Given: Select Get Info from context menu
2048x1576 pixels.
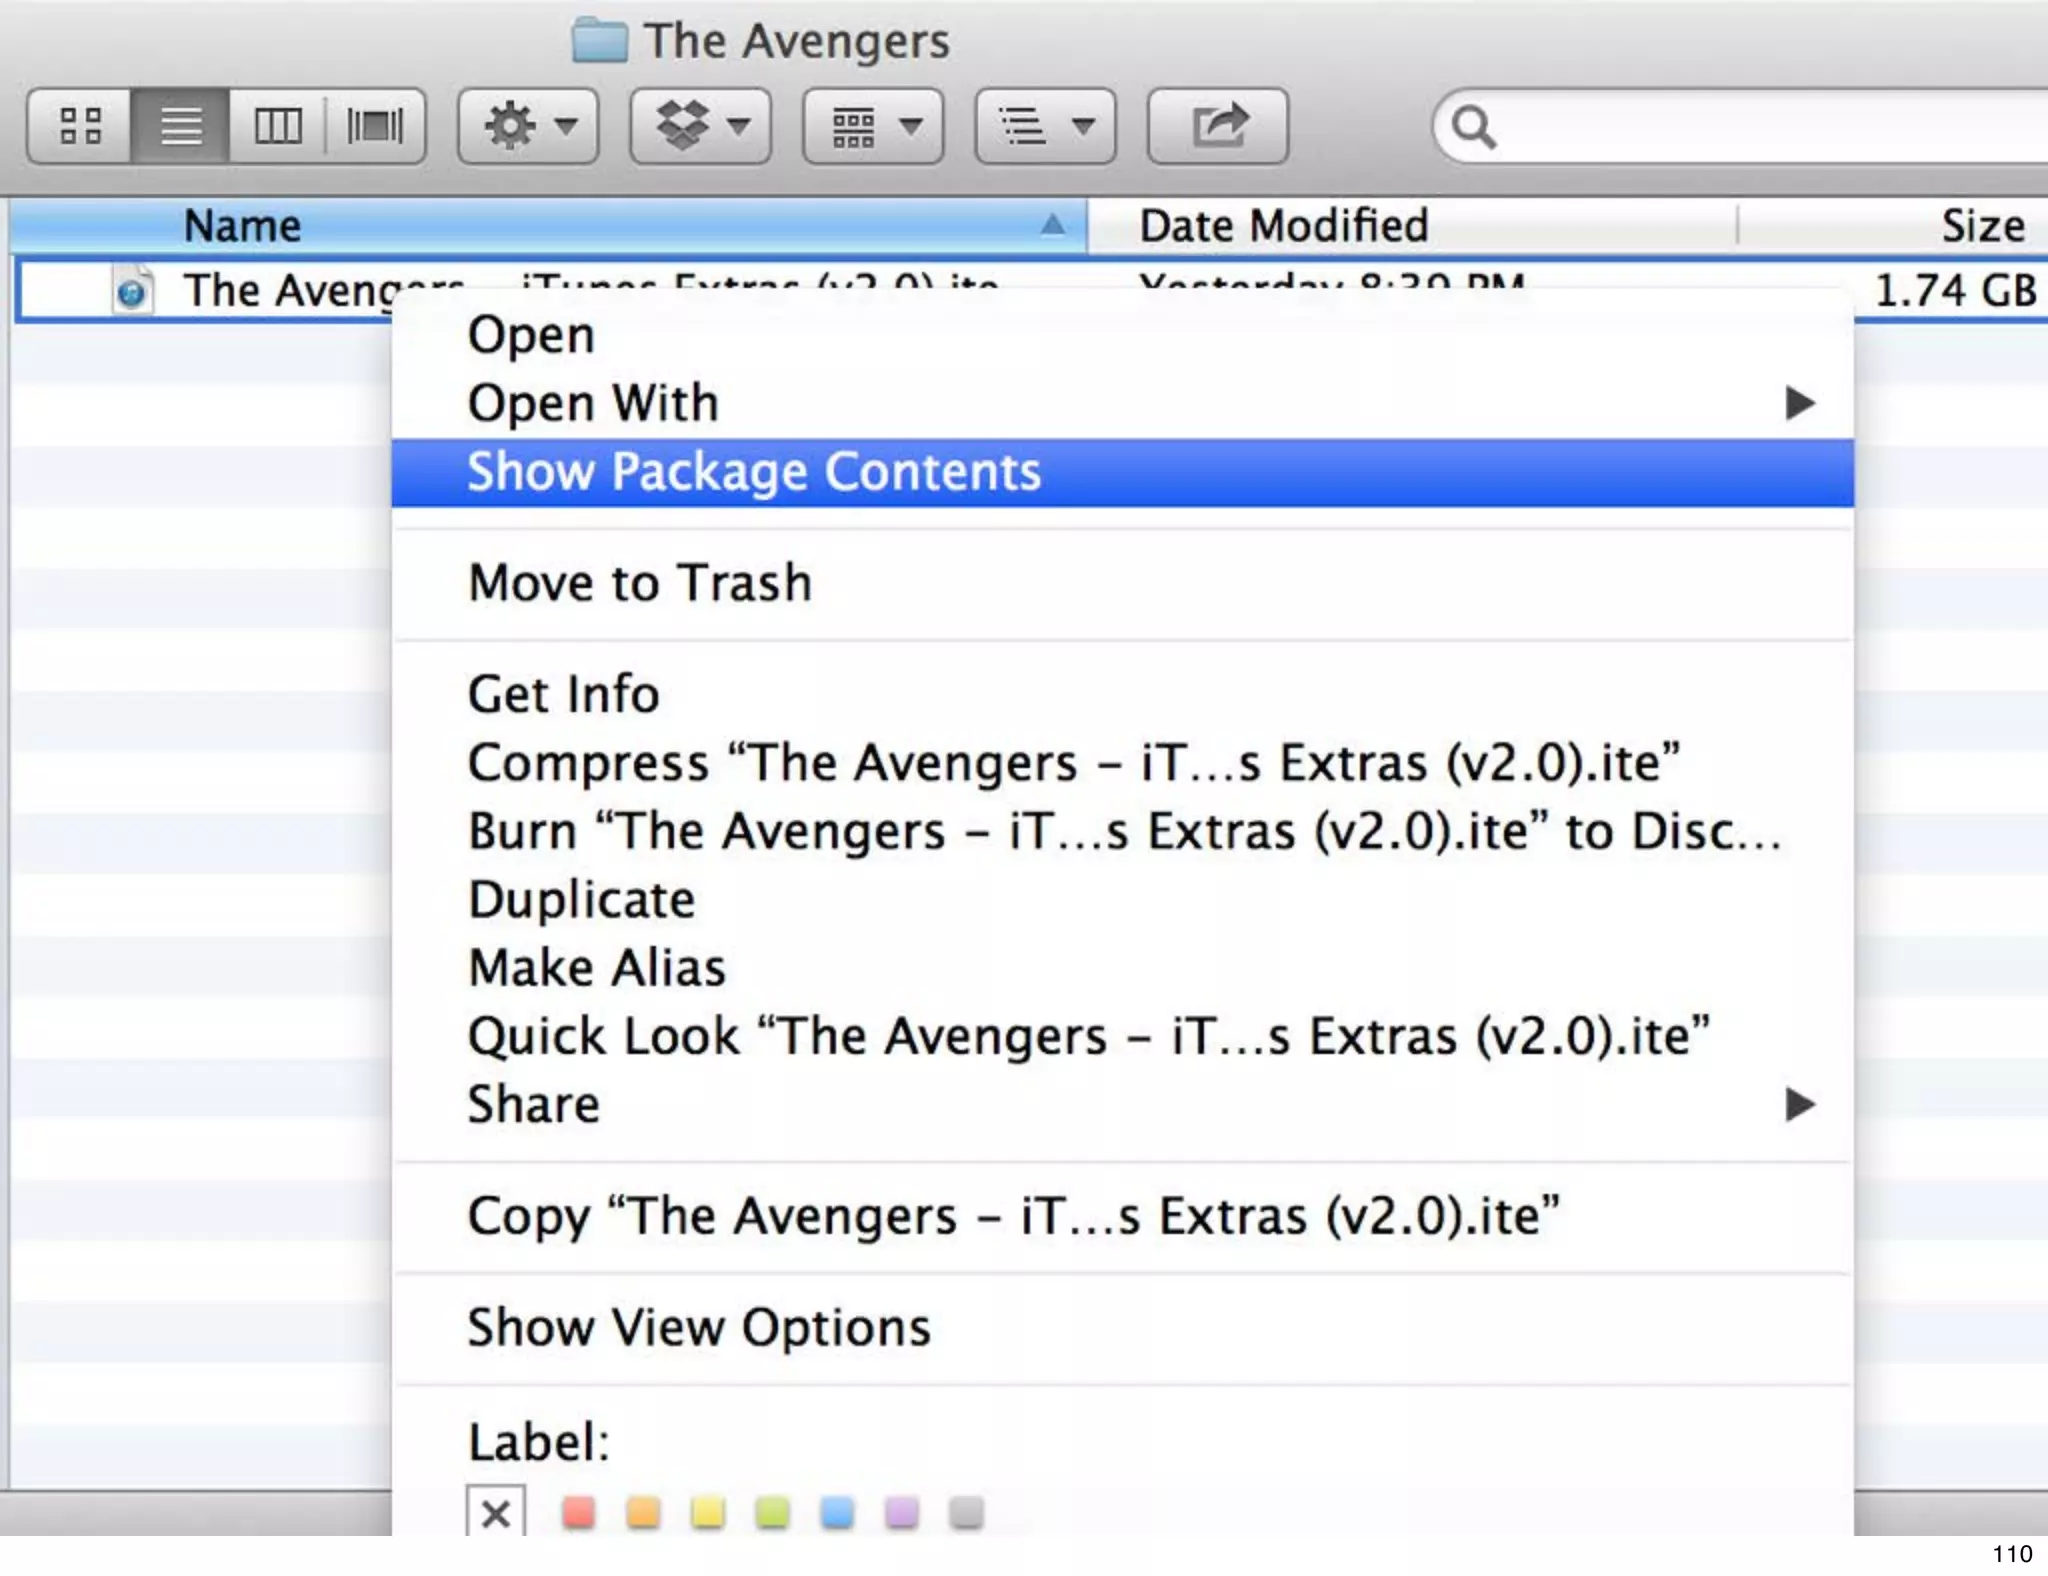Looking at the screenshot, I should click(564, 694).
